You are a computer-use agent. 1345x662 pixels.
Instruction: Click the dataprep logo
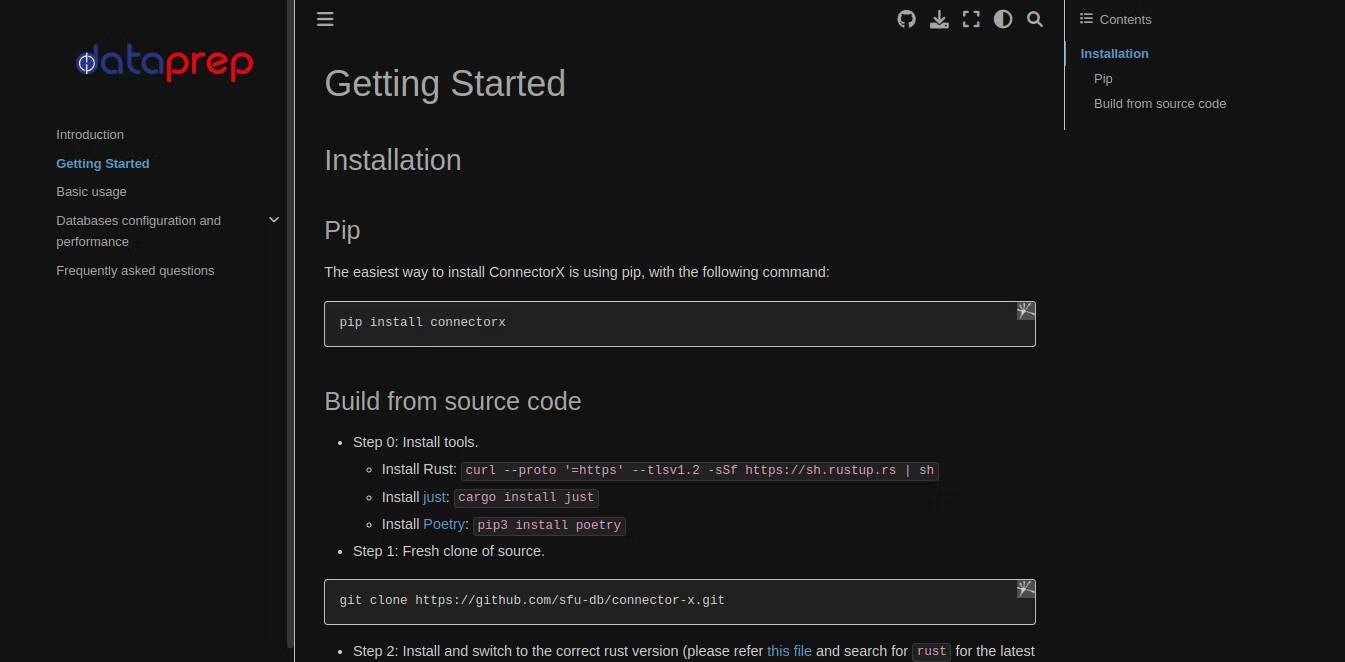click(164, 62)
